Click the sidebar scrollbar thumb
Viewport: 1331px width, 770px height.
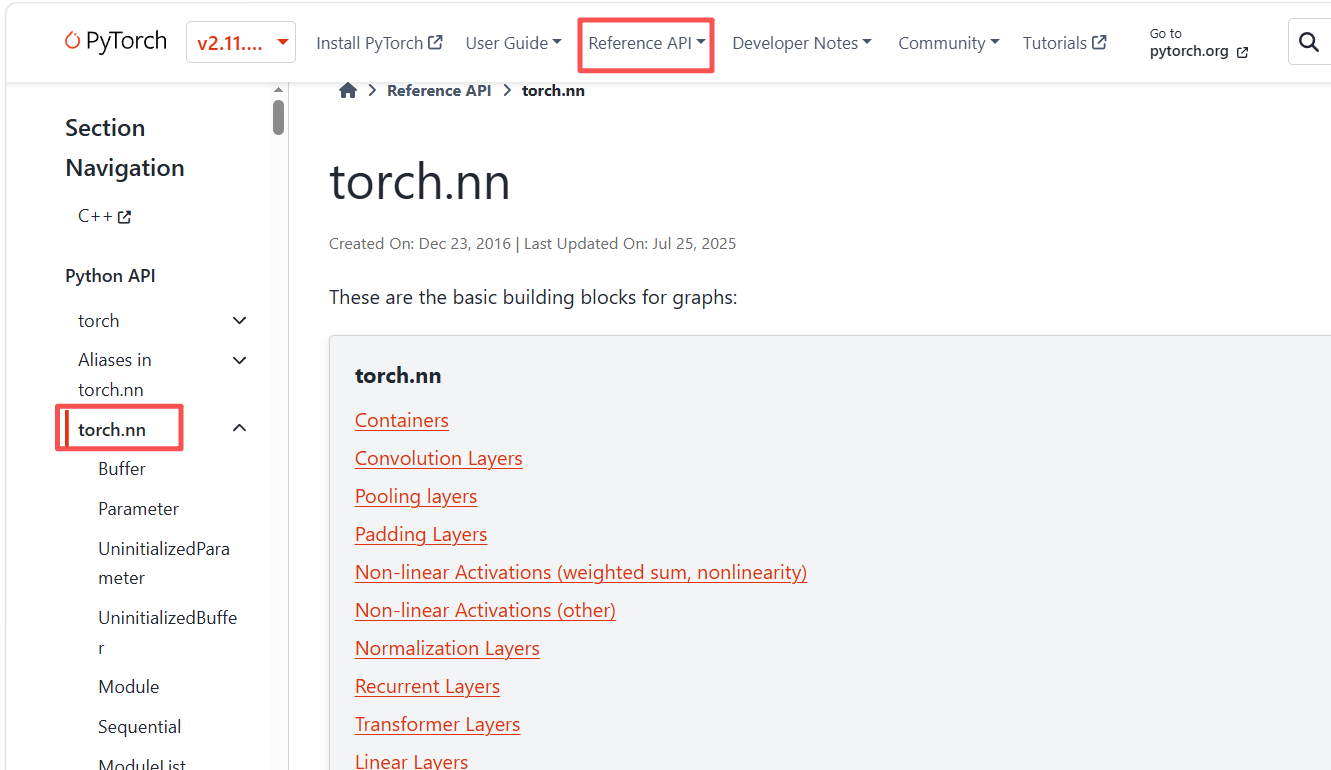point(278,116)
